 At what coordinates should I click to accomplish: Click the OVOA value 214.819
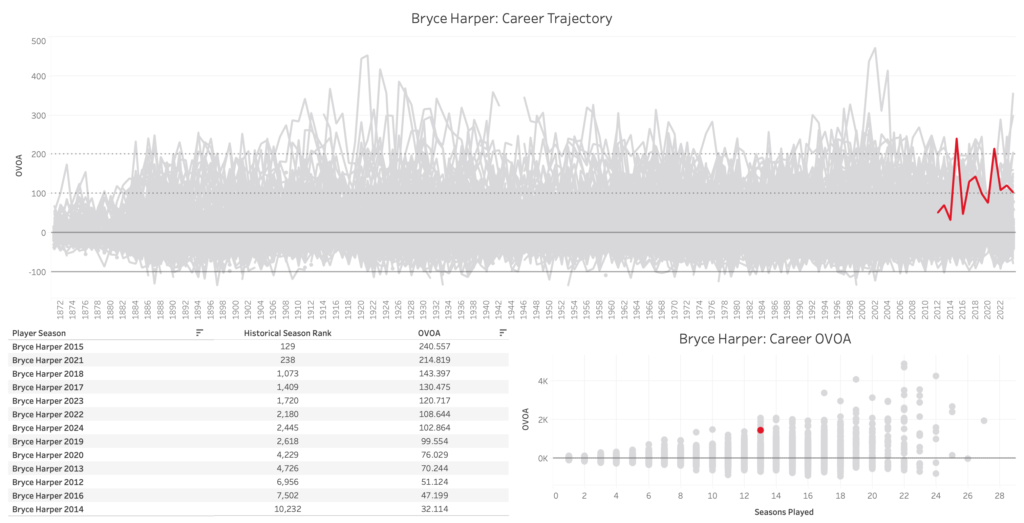434,360
